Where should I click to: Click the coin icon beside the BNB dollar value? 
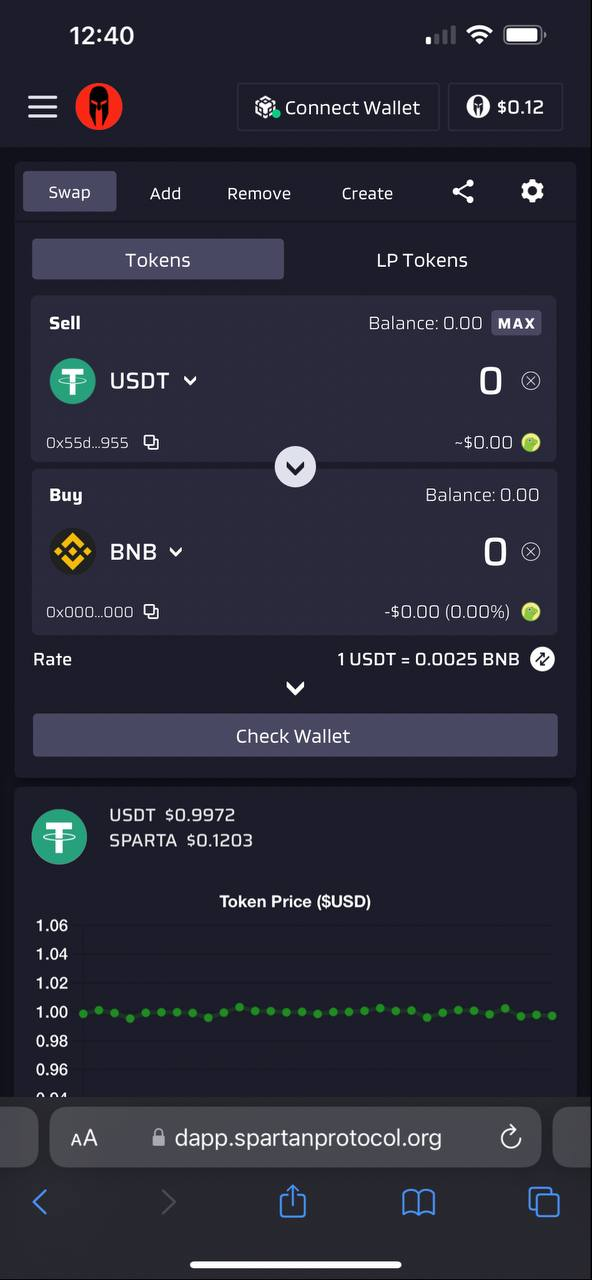pyautogui.click(x=530, y=611)
